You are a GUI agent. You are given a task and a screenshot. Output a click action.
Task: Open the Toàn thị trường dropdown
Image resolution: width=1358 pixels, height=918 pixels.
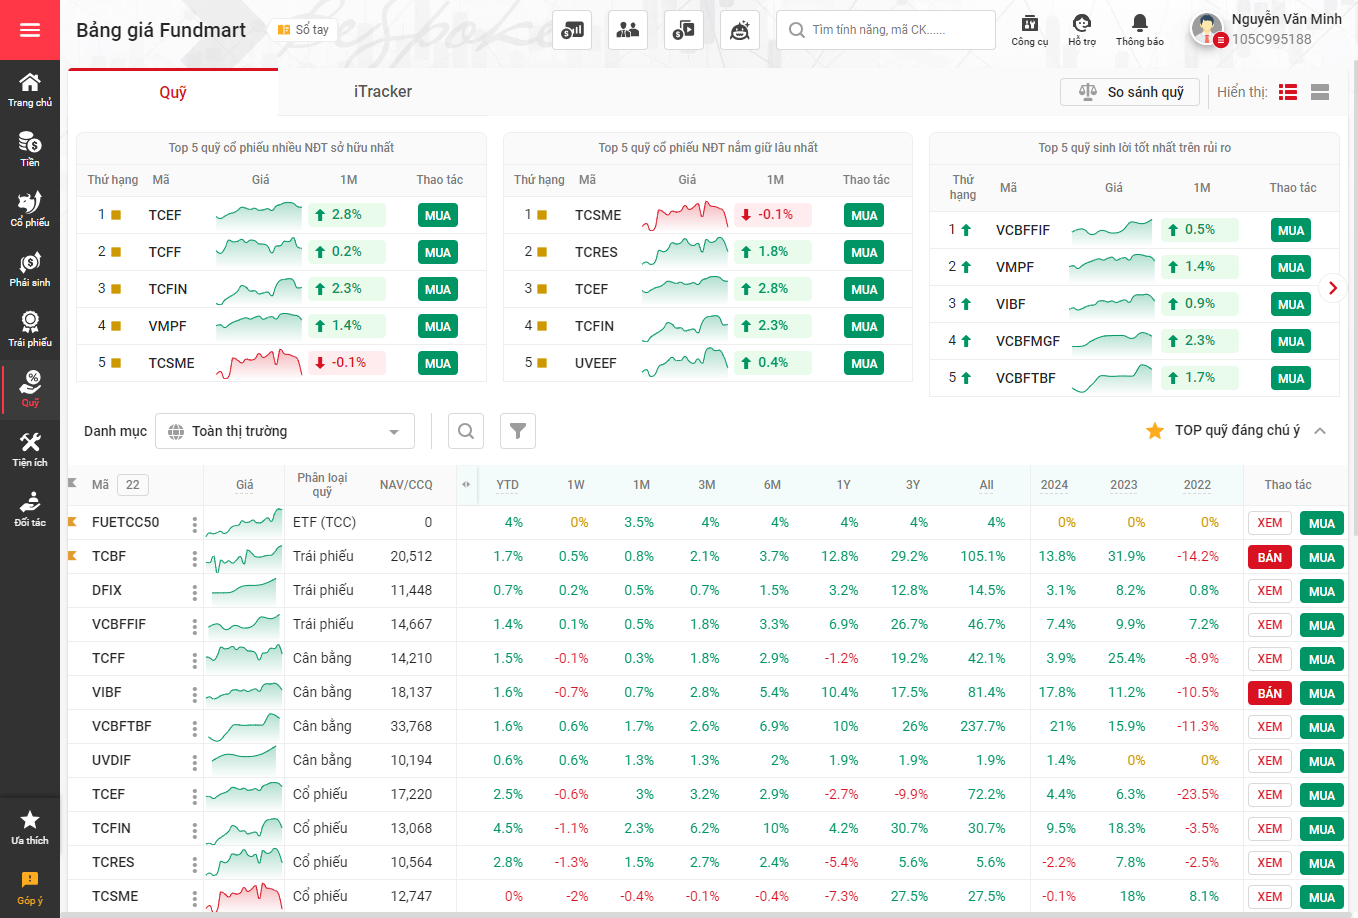285,431
